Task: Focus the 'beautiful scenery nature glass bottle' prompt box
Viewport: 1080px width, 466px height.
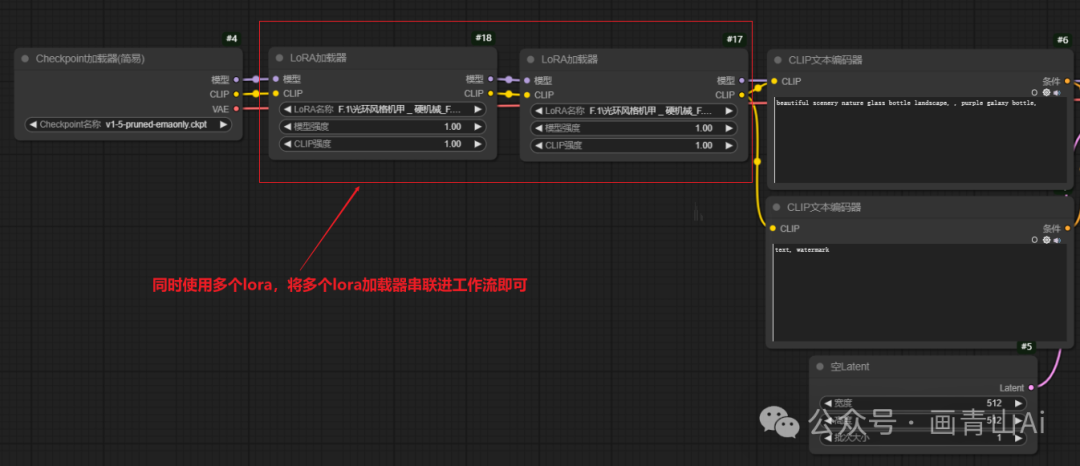Action: (x=920, y=140)
